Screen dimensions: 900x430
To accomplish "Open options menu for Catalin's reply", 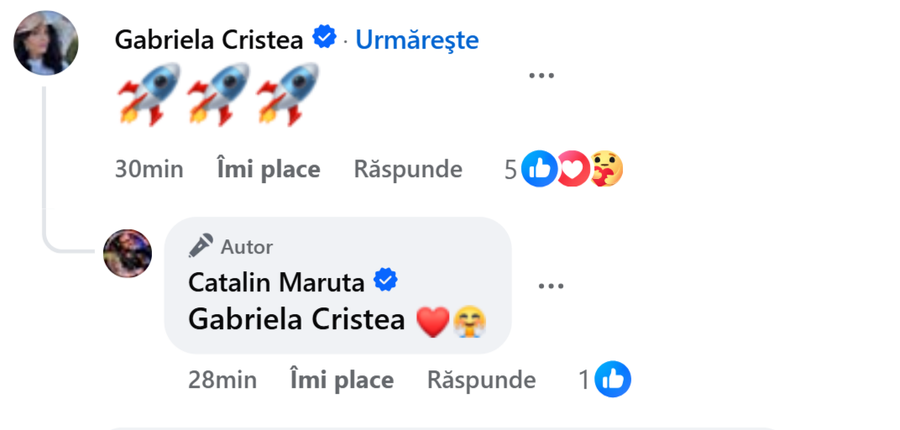I will coord(551,285).
